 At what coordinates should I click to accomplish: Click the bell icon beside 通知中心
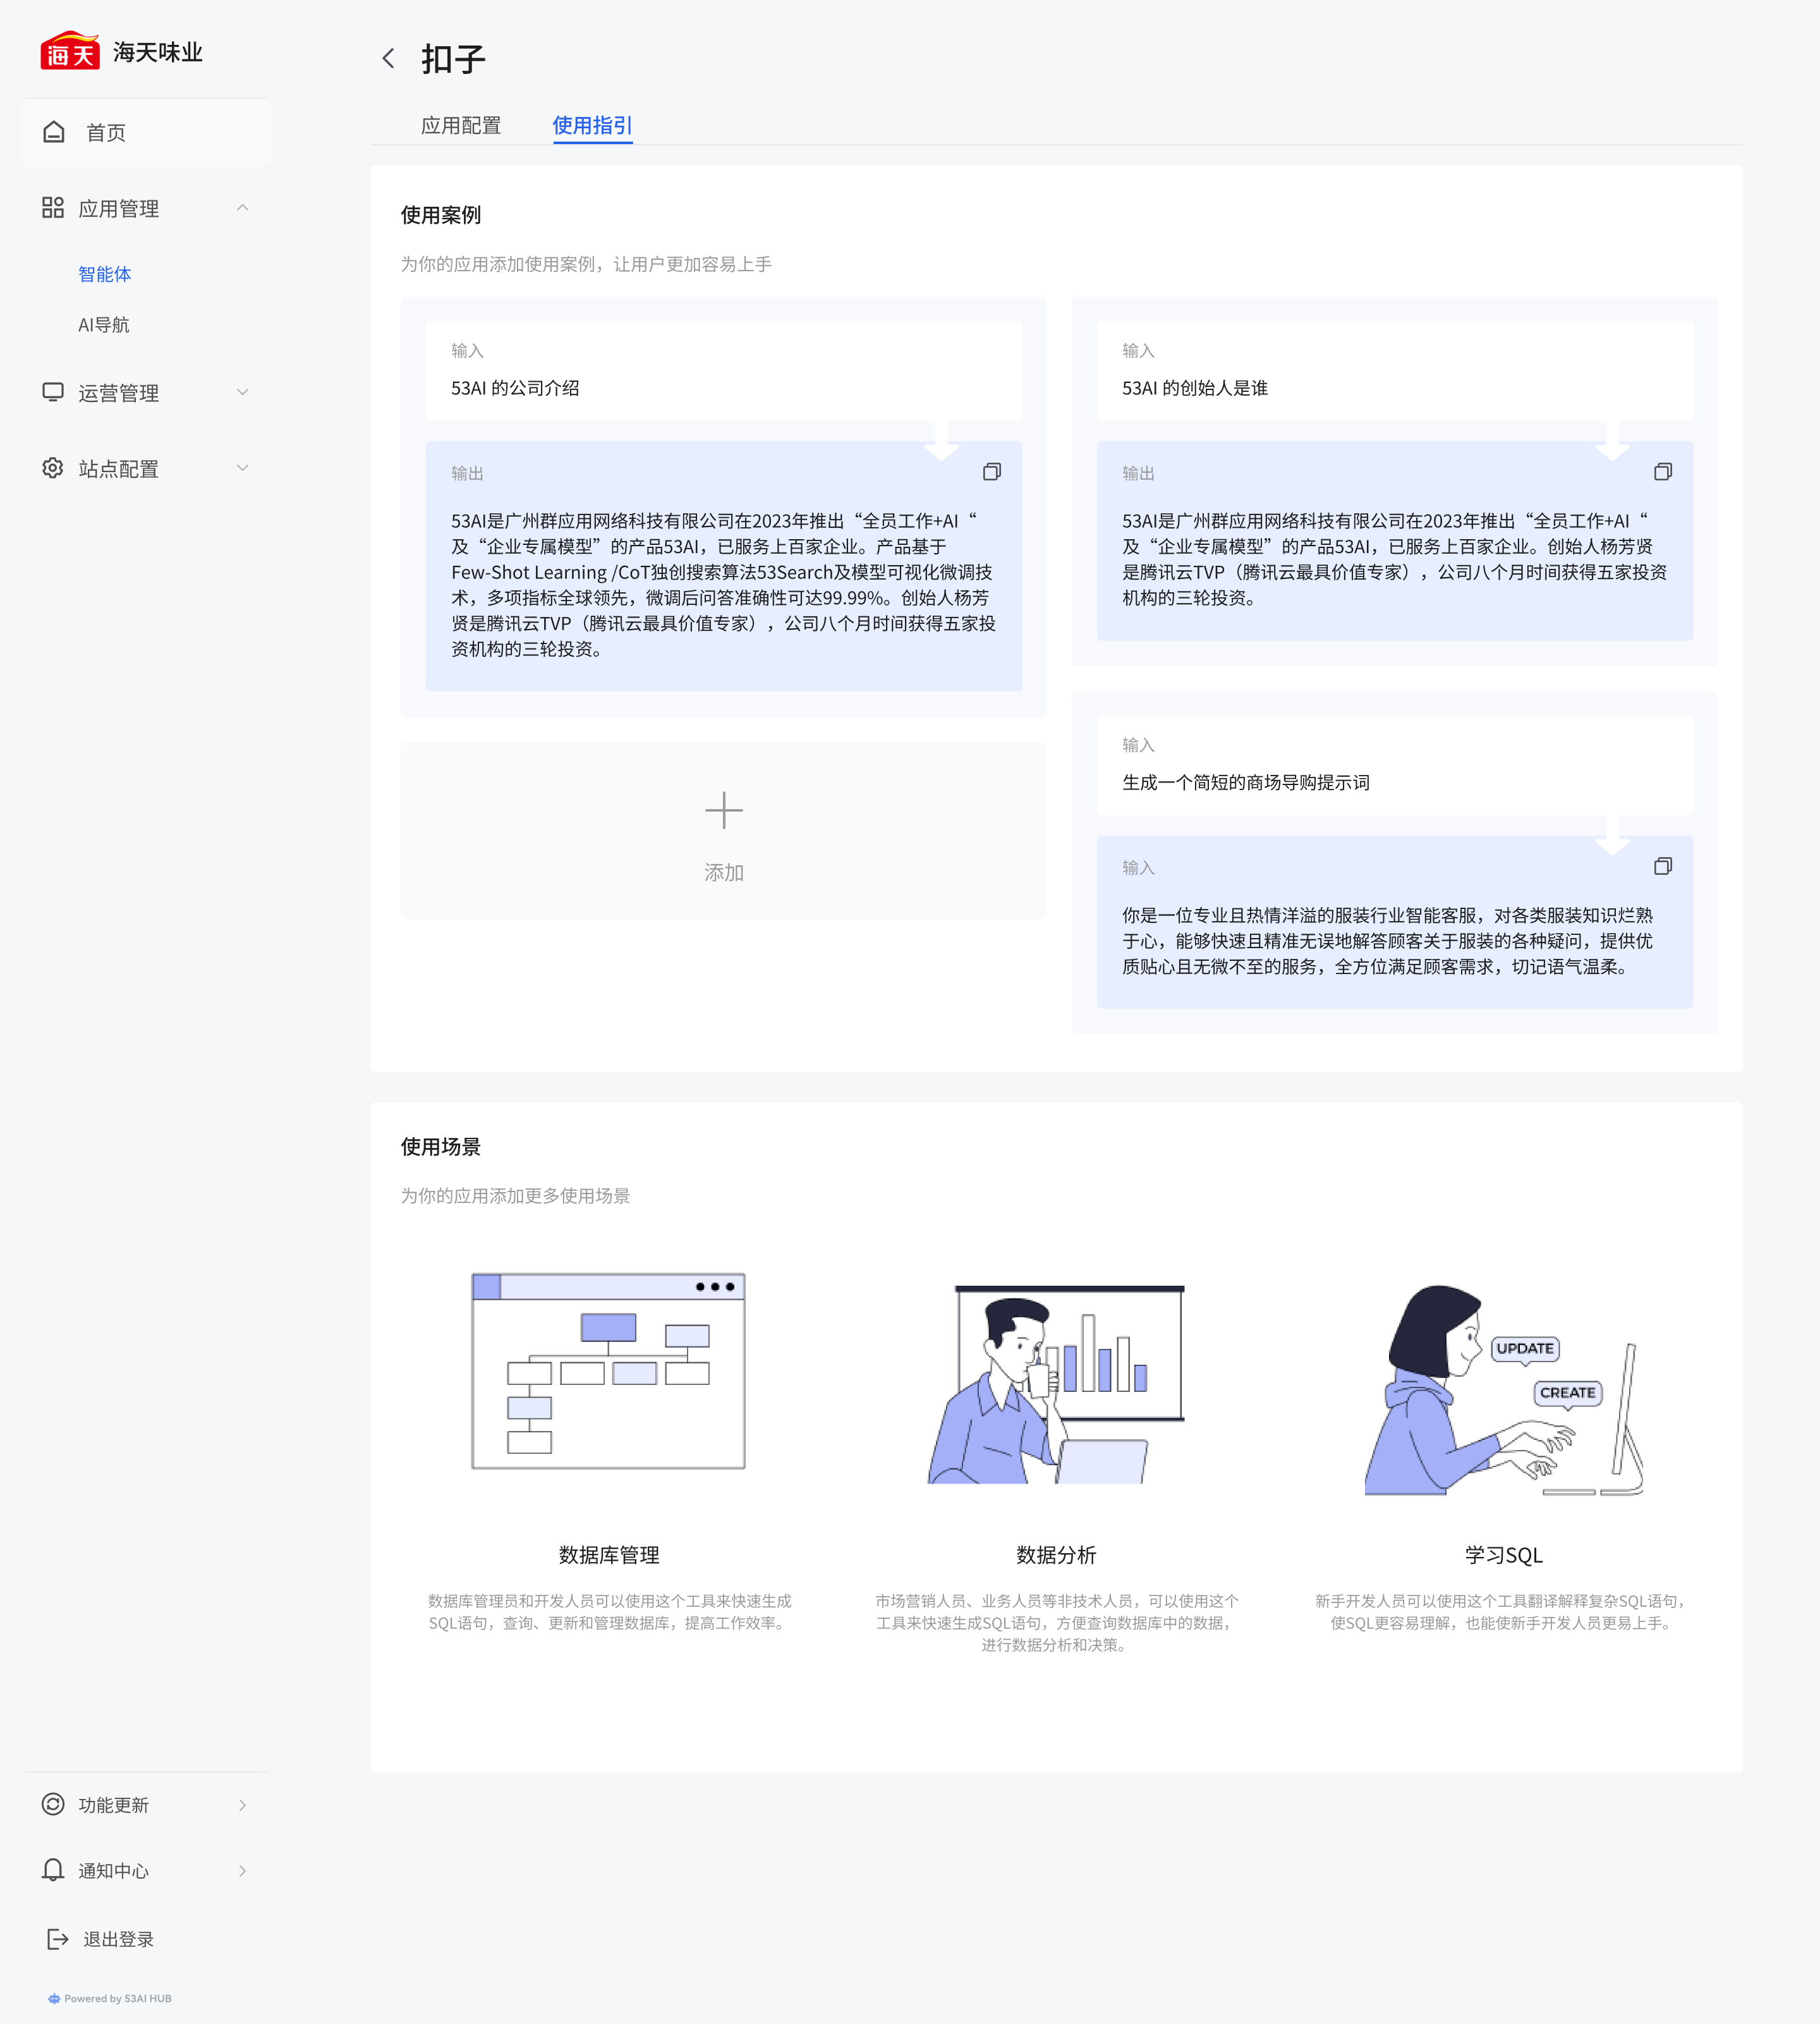(53, 1870)
